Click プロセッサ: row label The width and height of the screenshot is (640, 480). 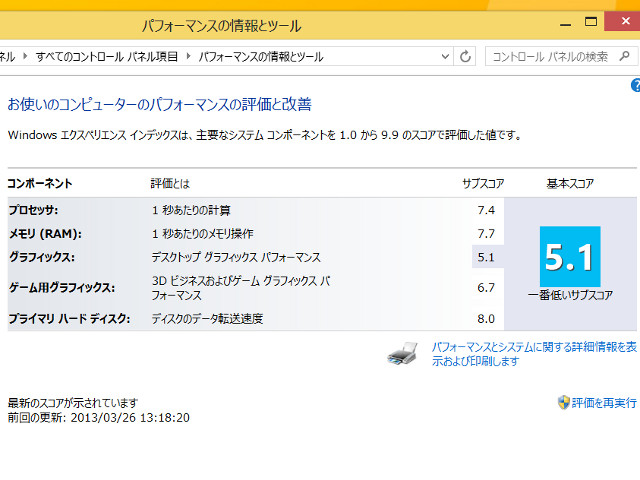(x=33, y=210)
